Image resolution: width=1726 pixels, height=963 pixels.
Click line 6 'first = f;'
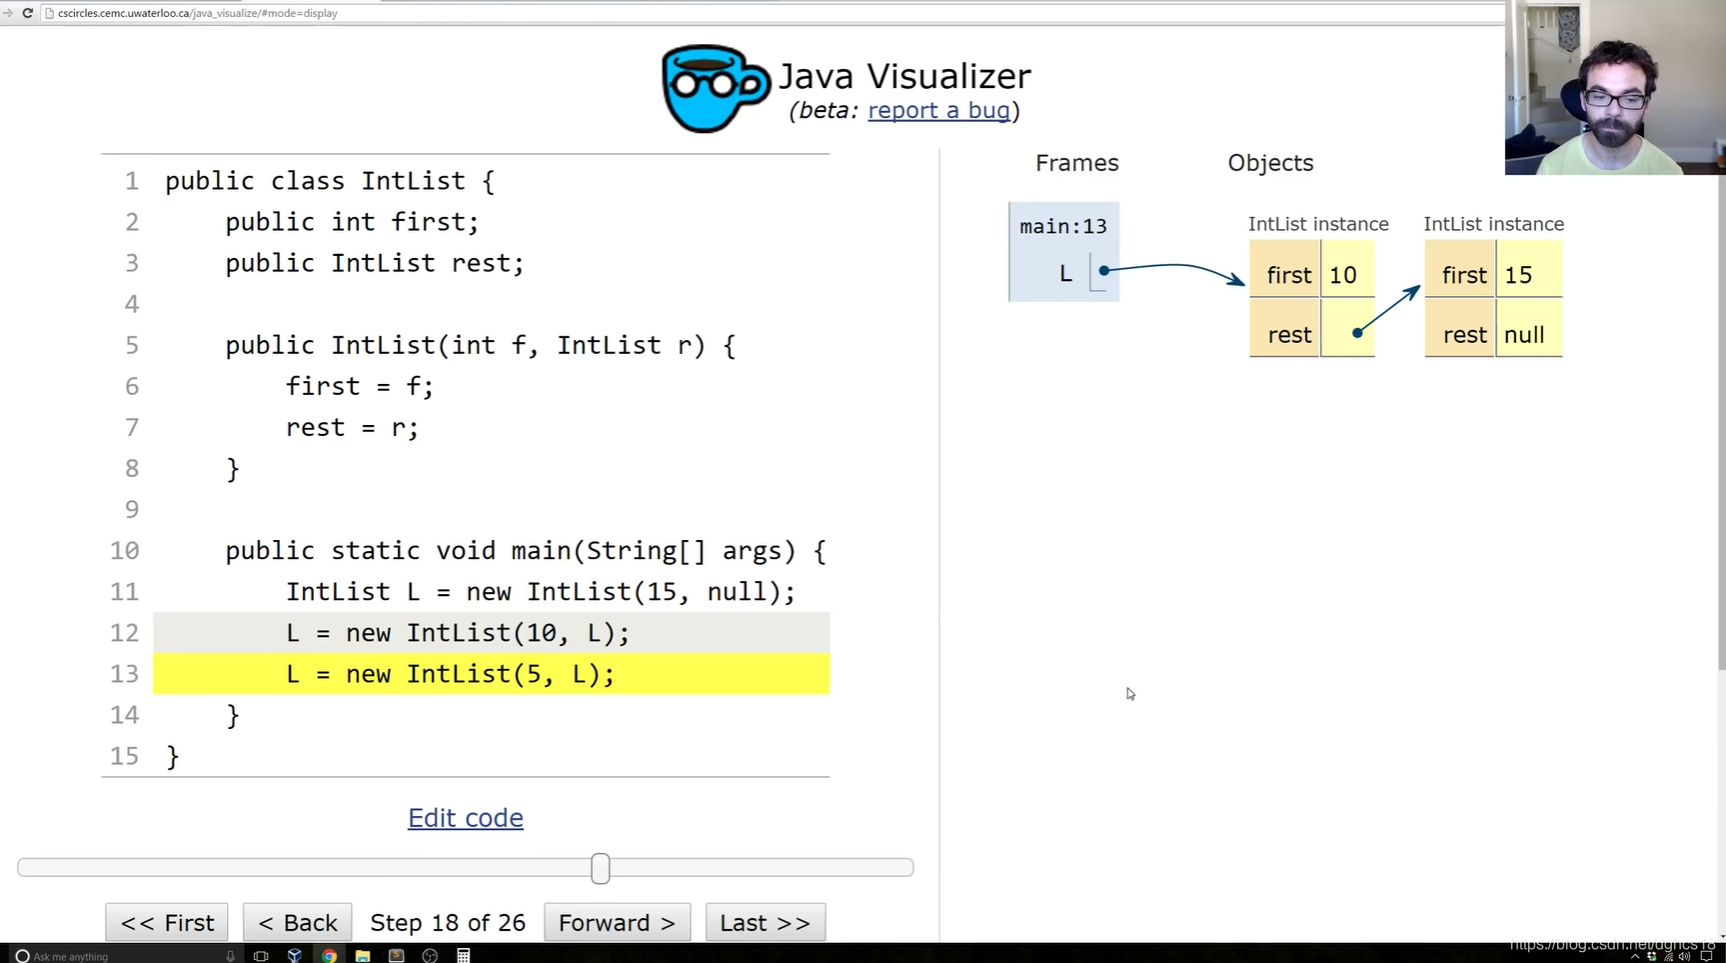(359, 386)
